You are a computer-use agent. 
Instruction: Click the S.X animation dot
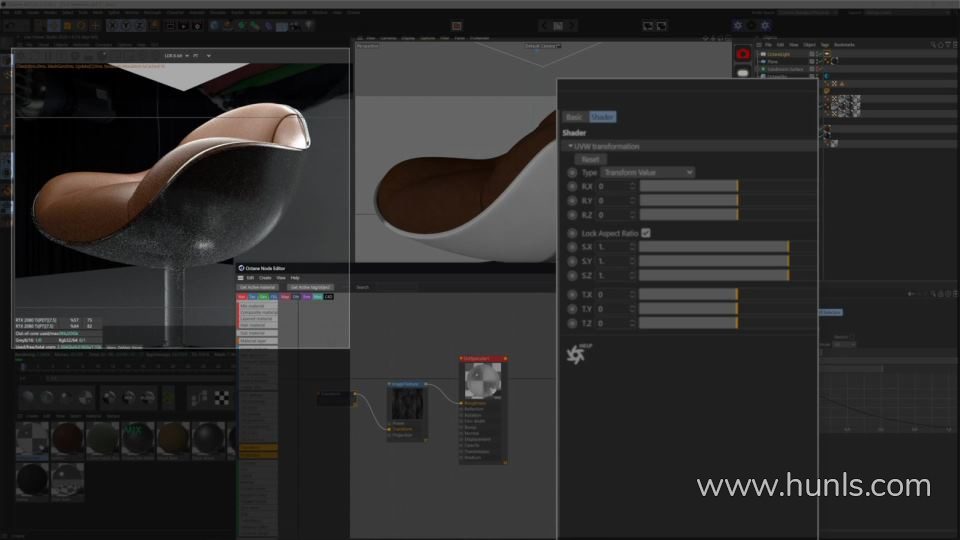(572, 247)
